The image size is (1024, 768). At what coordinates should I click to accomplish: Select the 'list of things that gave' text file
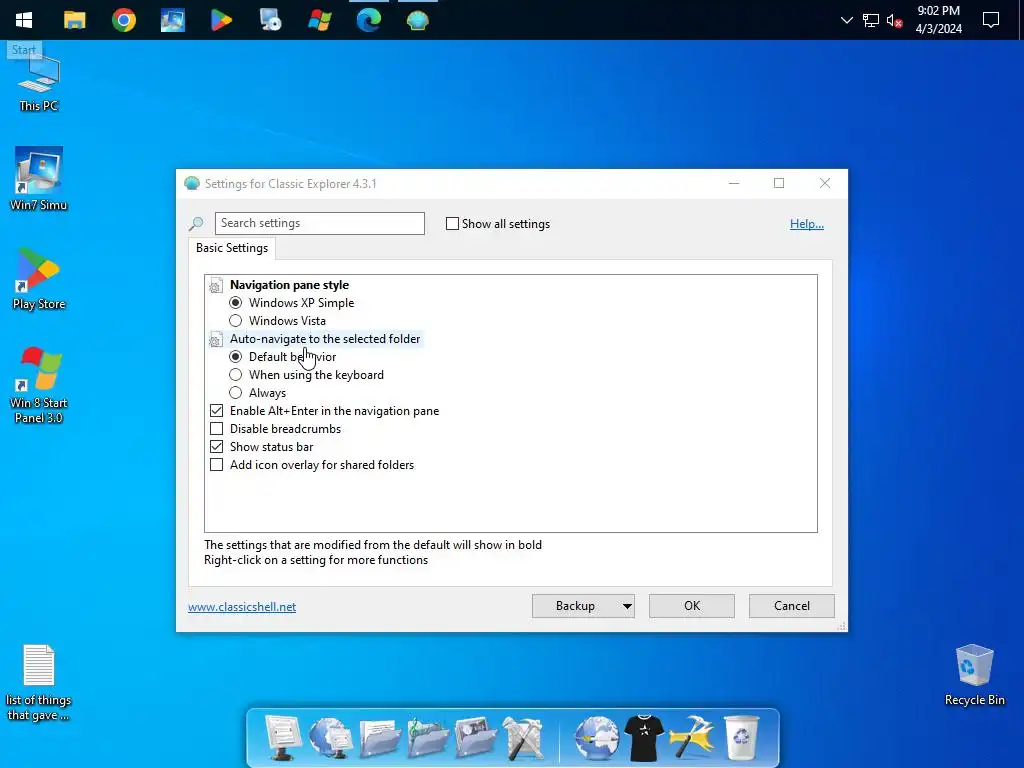[x=39, y=683]
